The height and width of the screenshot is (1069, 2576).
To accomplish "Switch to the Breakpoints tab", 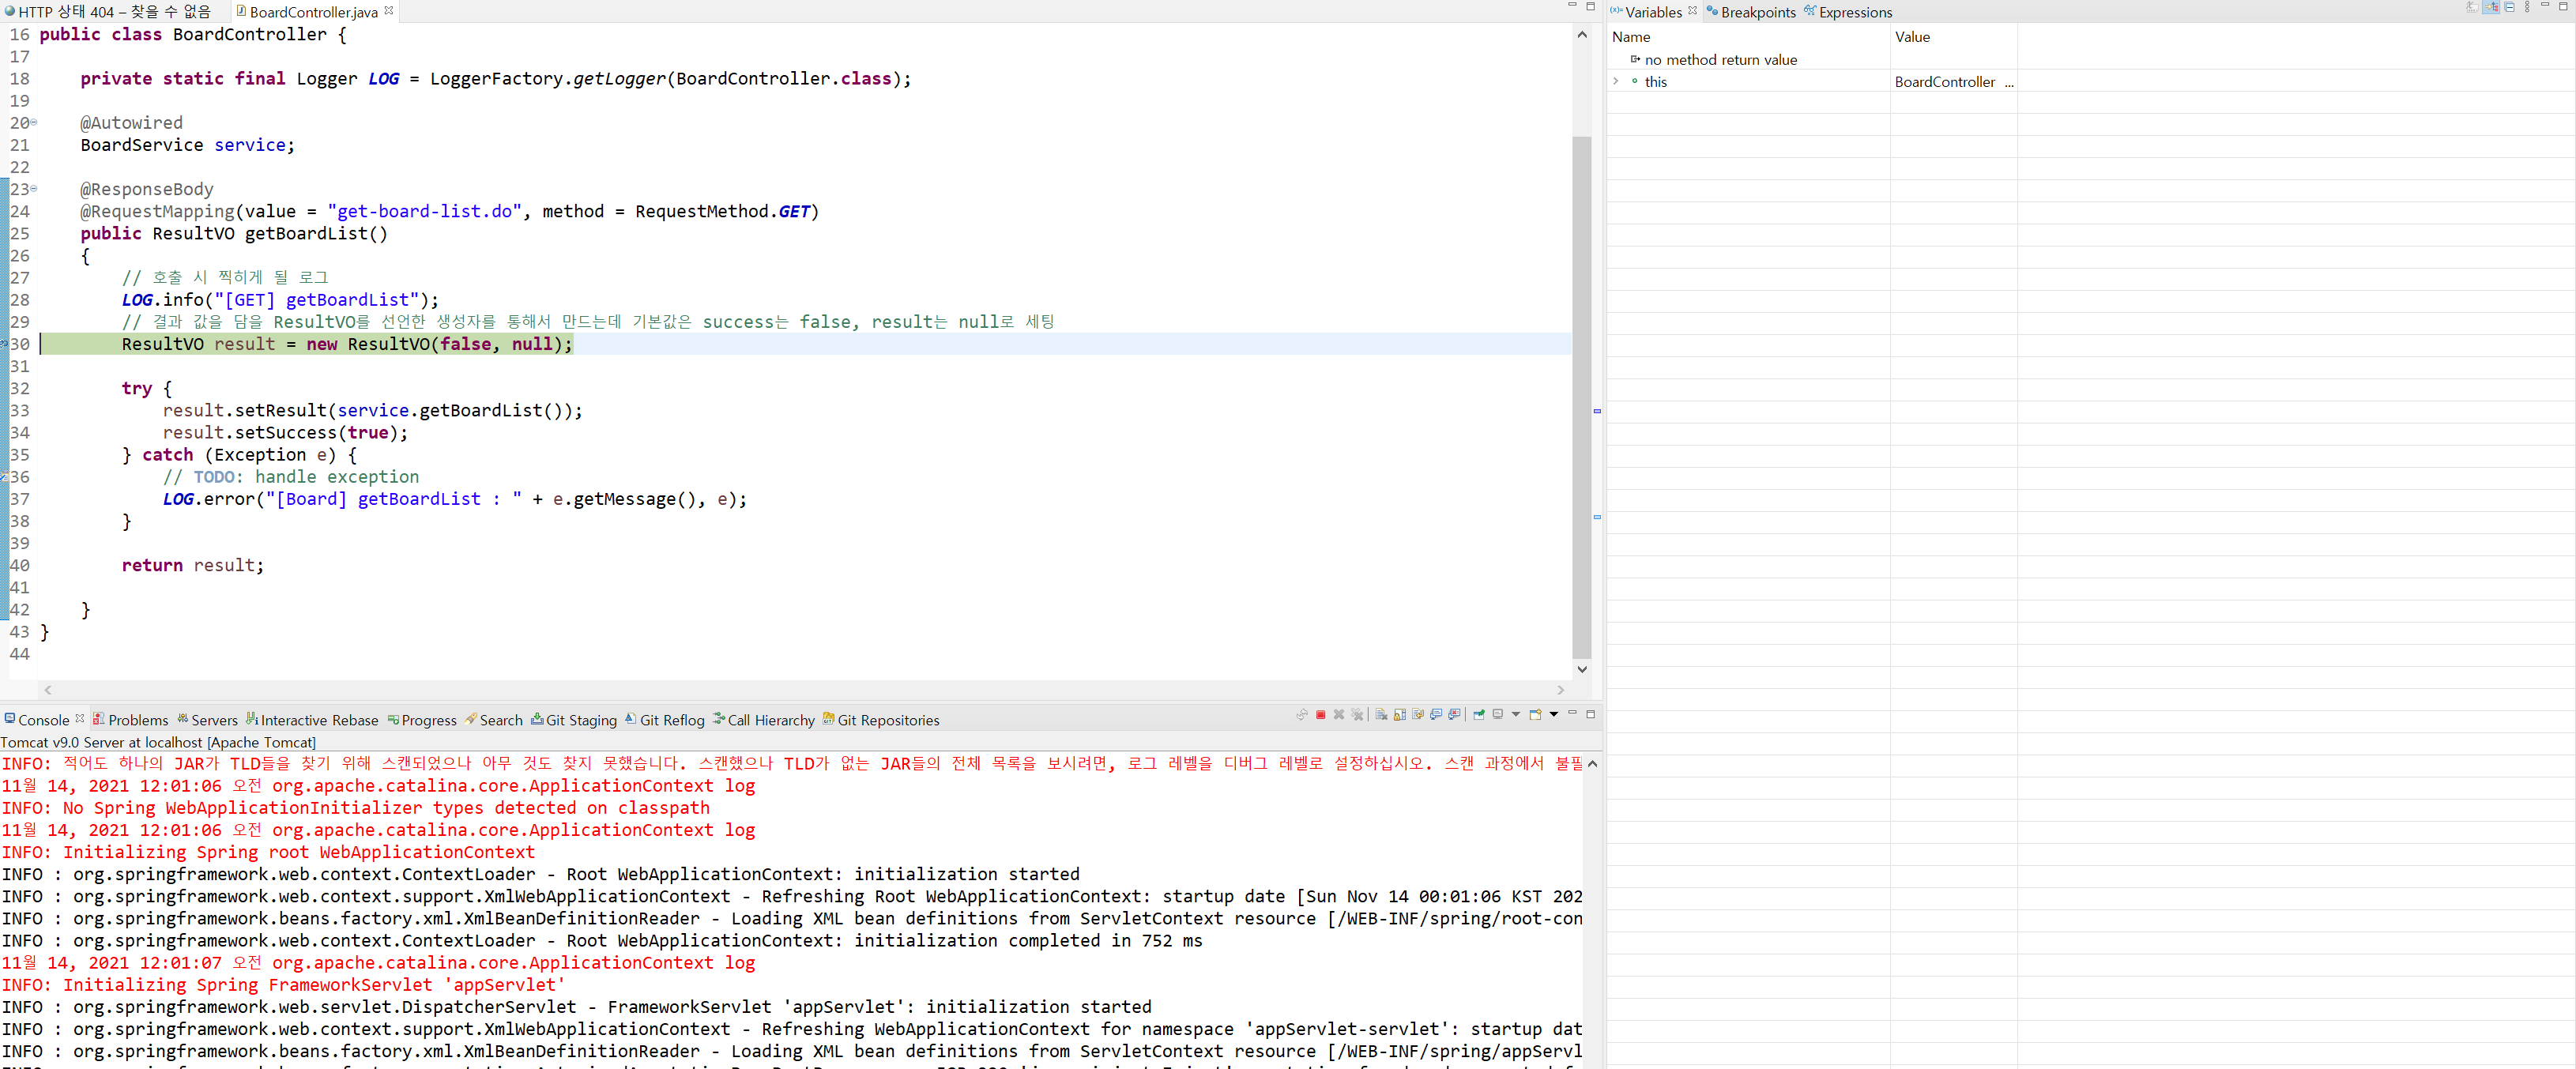I will point(1757,12).
